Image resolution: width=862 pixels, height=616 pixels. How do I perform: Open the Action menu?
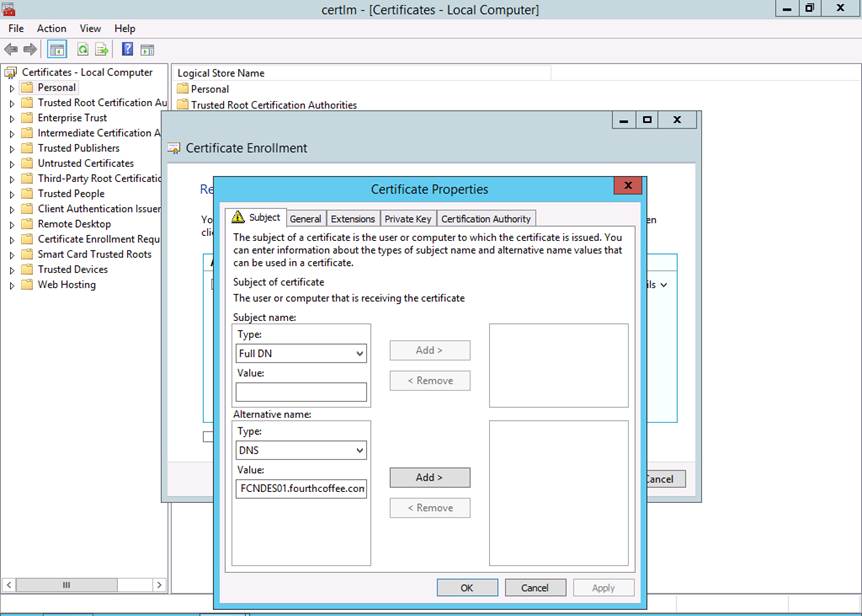[x=52, y=29]
